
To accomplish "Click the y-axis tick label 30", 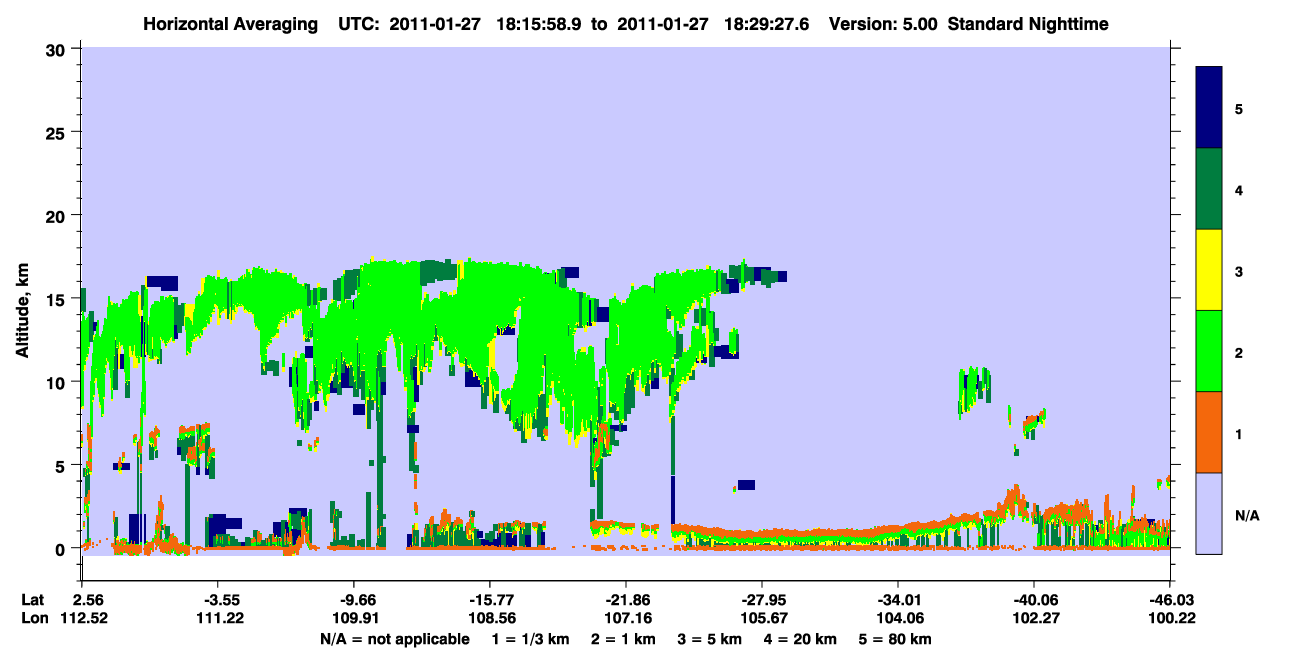I will 58,48.
